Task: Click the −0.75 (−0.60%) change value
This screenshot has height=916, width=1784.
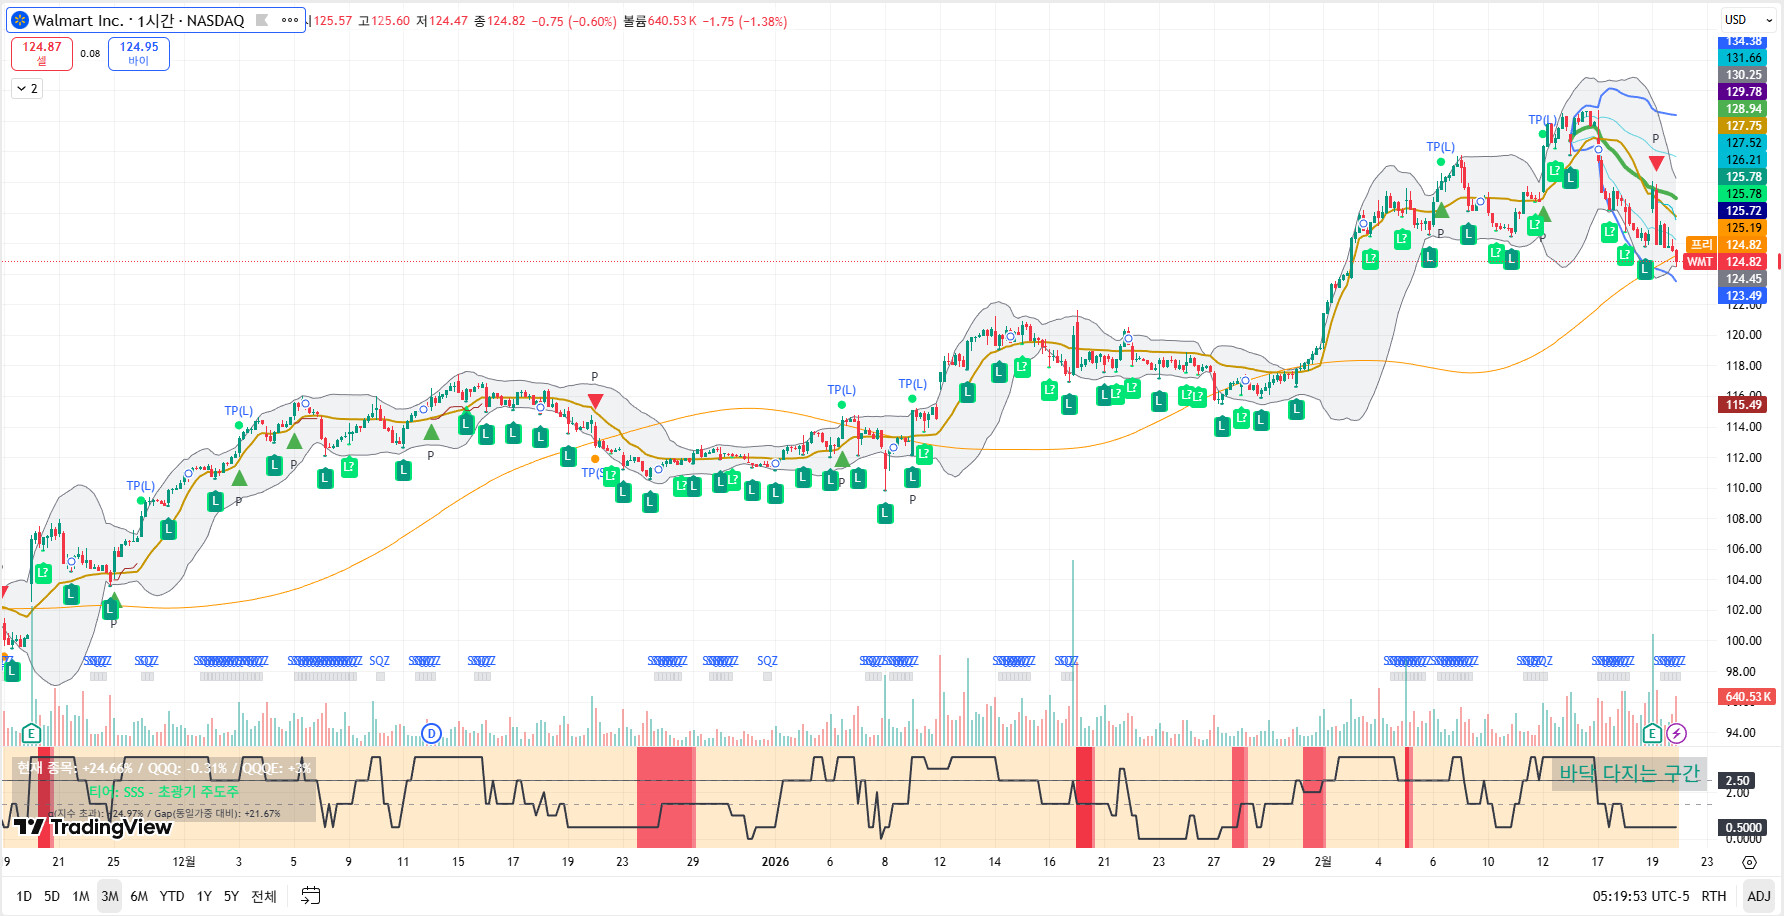Action: 574,21
